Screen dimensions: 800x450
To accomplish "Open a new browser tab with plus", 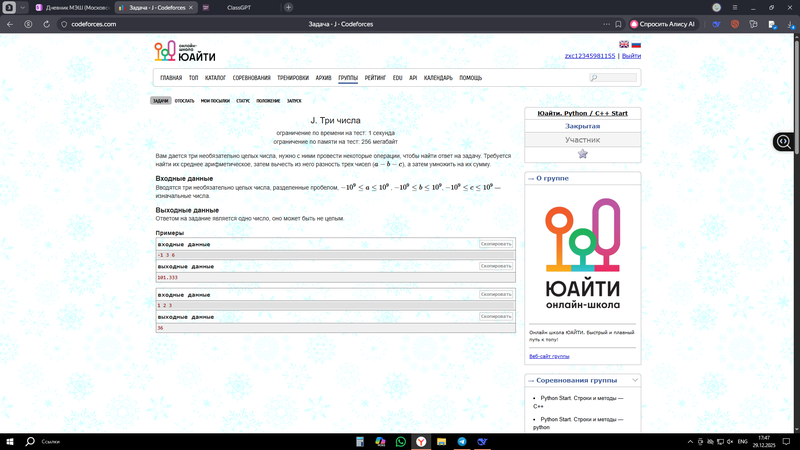I will 289,7.
